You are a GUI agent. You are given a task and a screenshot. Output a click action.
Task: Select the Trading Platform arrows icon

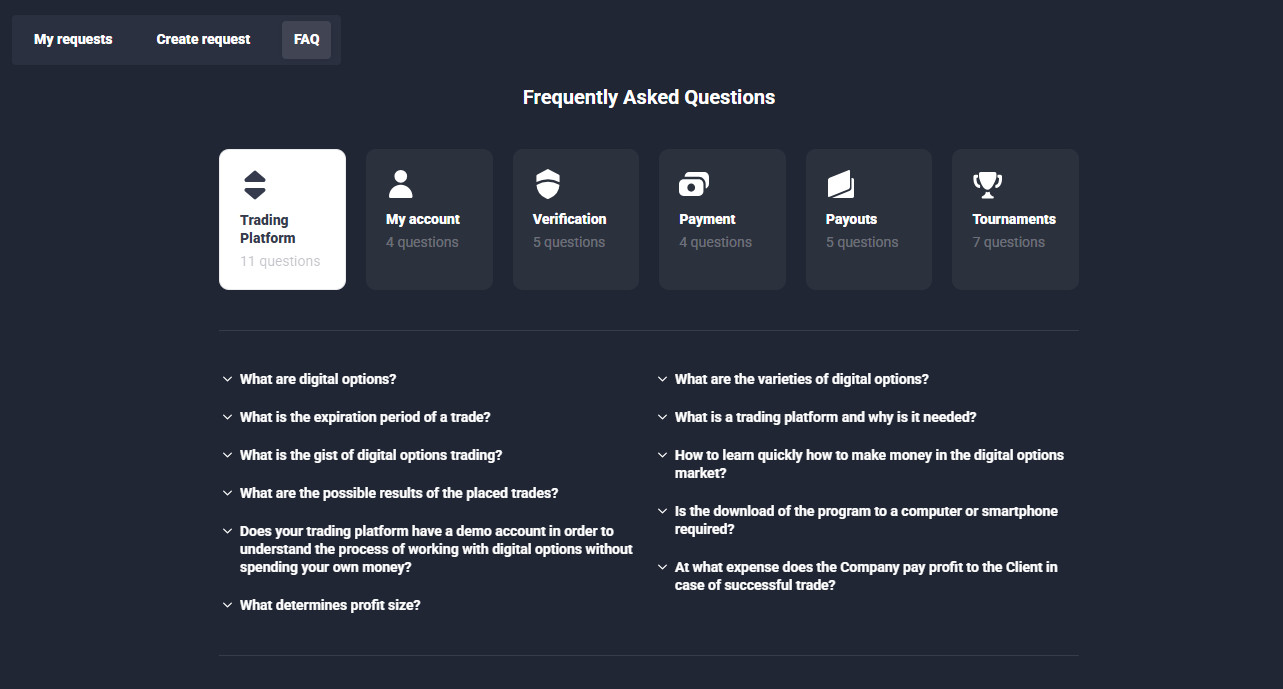(x=255, y=183)
